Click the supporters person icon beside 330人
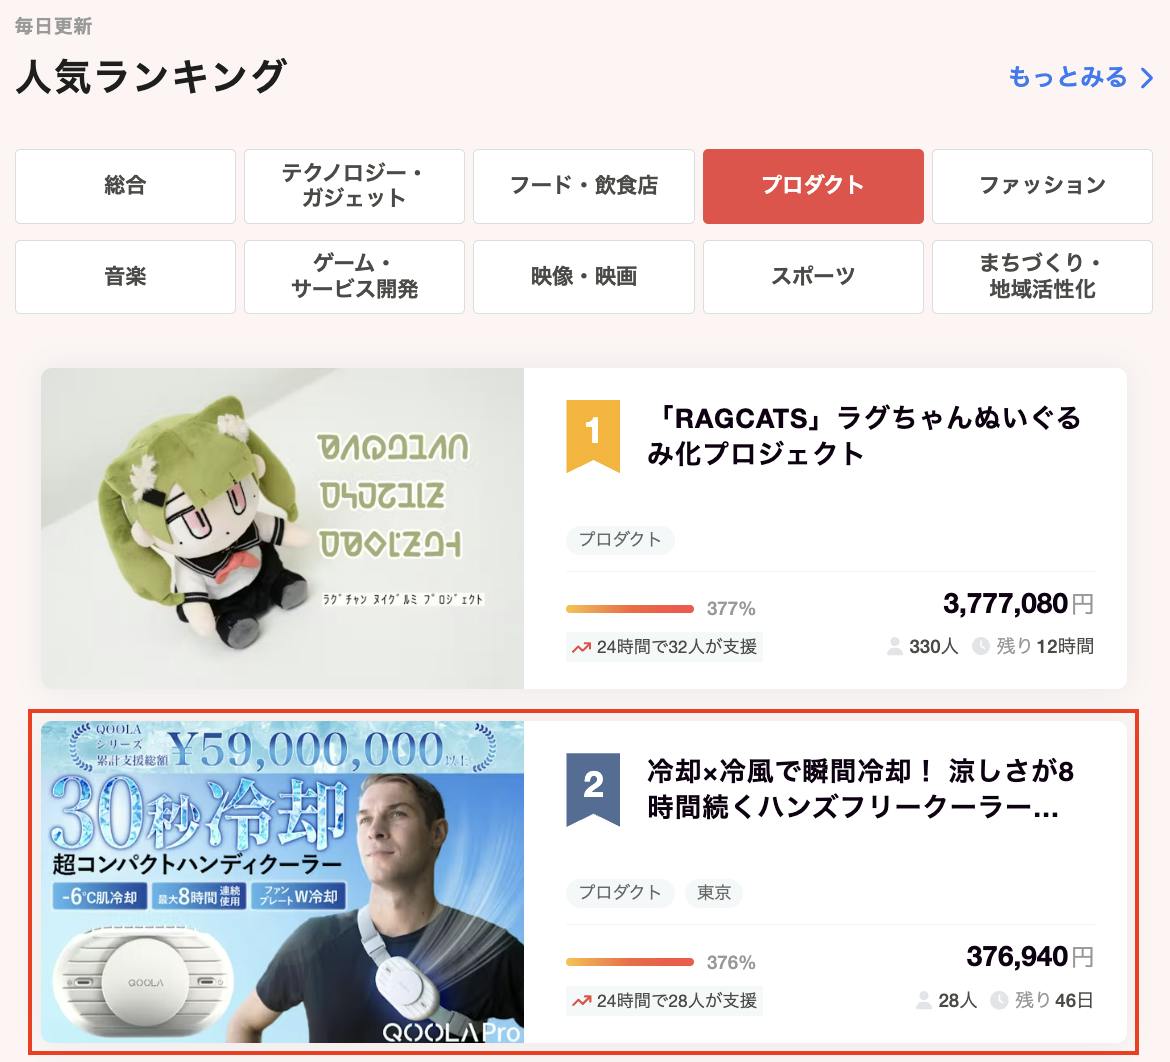Screen dimensions: 1170x1062 coord(894,646)
